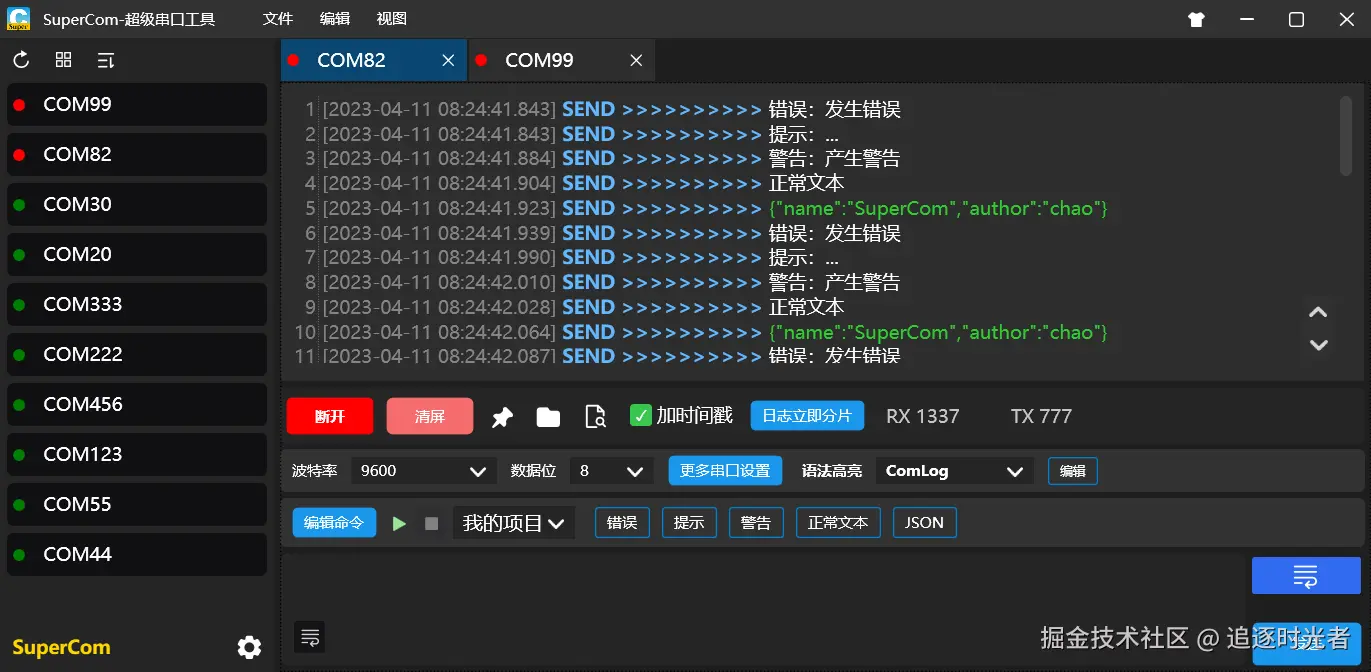The image size is (1371, 672).
Task: Send the 警告 command button
Action: pyautogui.click(x=756, y=522)
